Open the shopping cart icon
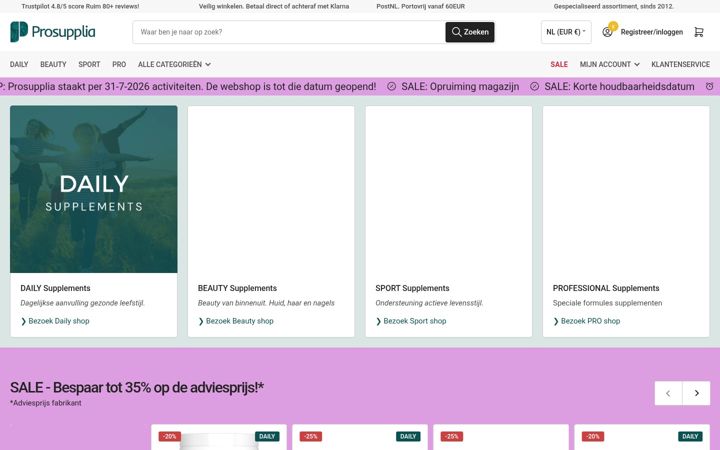This screenshot has width=720, height=450. (x=698, y=32)
